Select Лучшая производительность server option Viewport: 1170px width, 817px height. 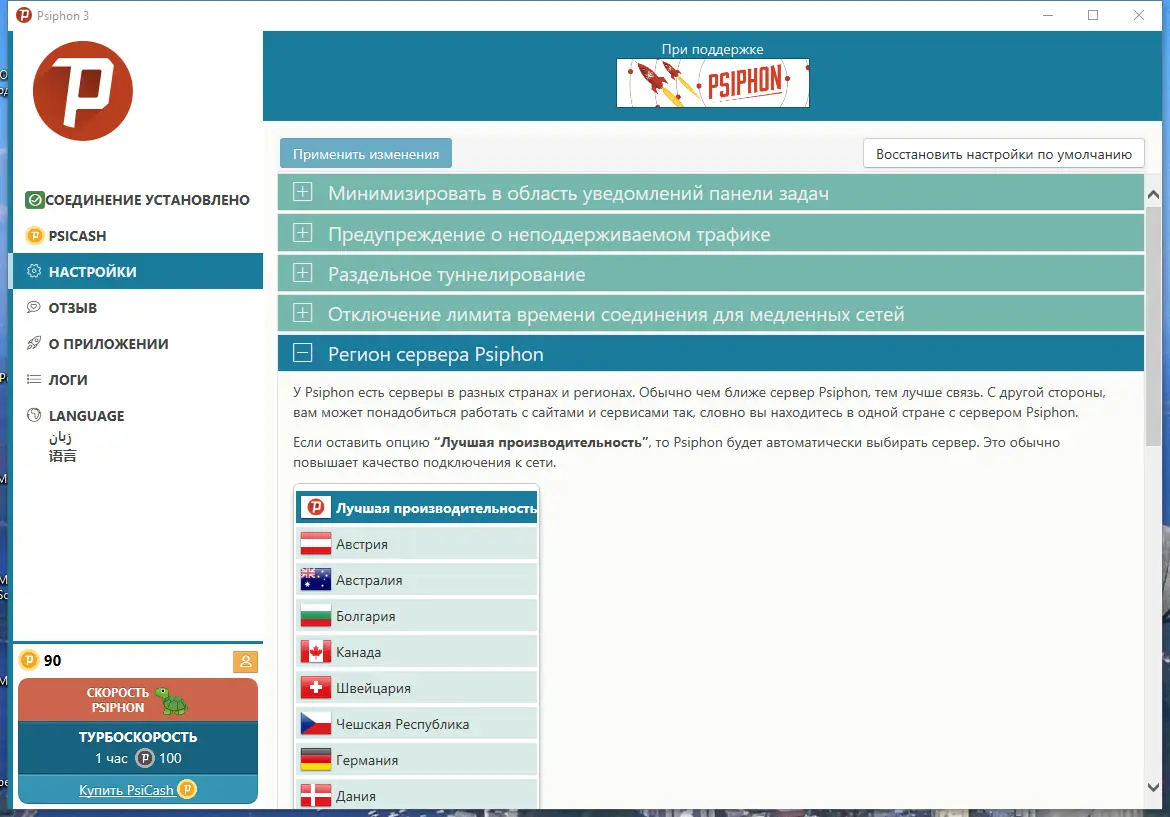click(417, 507)
